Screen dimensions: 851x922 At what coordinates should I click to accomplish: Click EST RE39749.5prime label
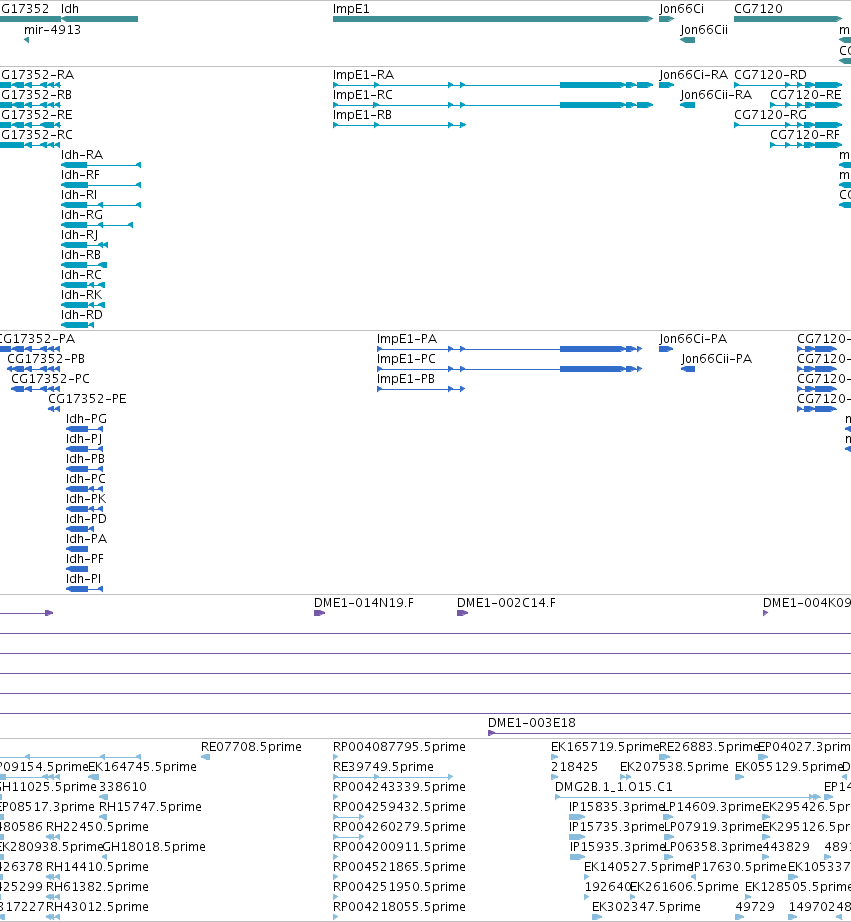383,767
